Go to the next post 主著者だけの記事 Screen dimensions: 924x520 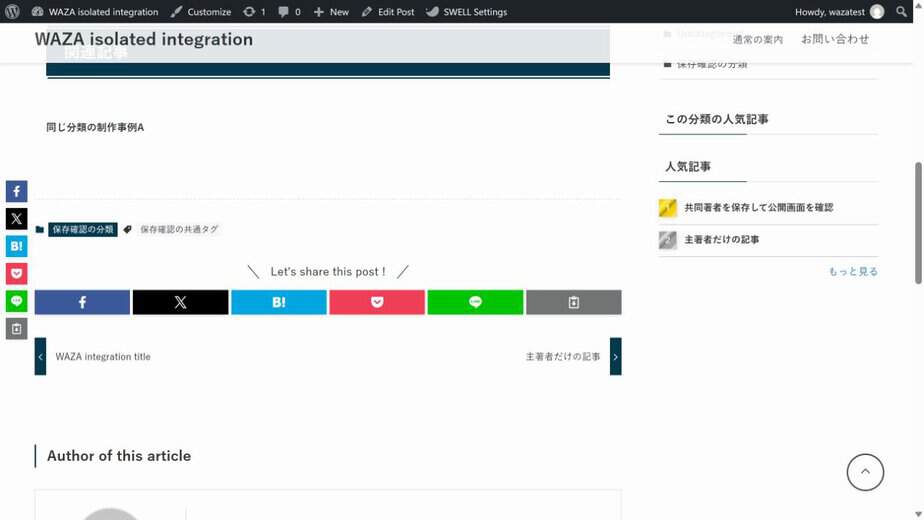pyautogui.click(x=563, y=357)
